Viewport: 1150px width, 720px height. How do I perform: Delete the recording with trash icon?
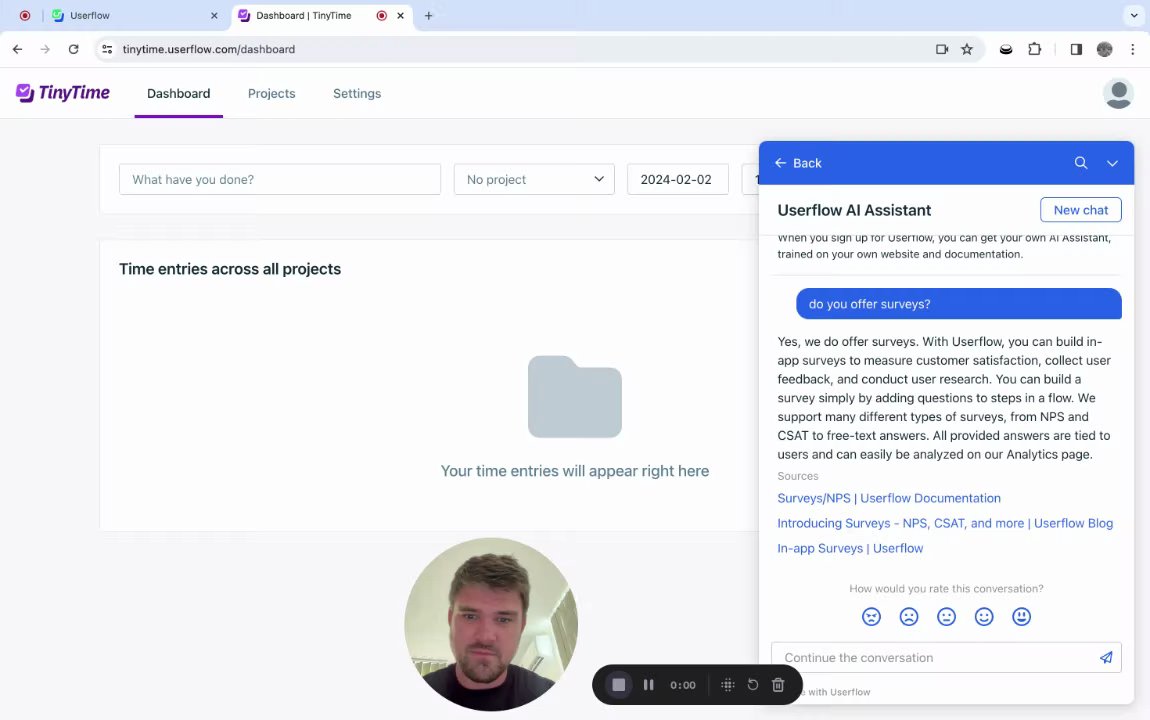pos(778,684)
